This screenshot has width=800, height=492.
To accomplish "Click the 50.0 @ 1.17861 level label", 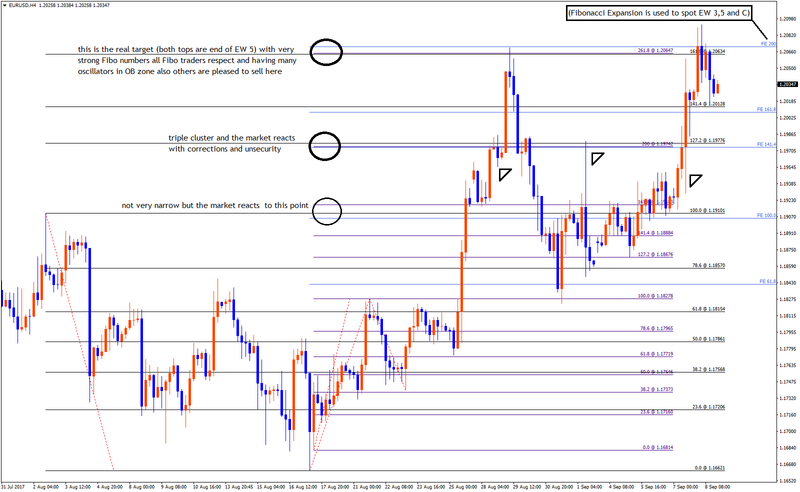I will point(708,339).
